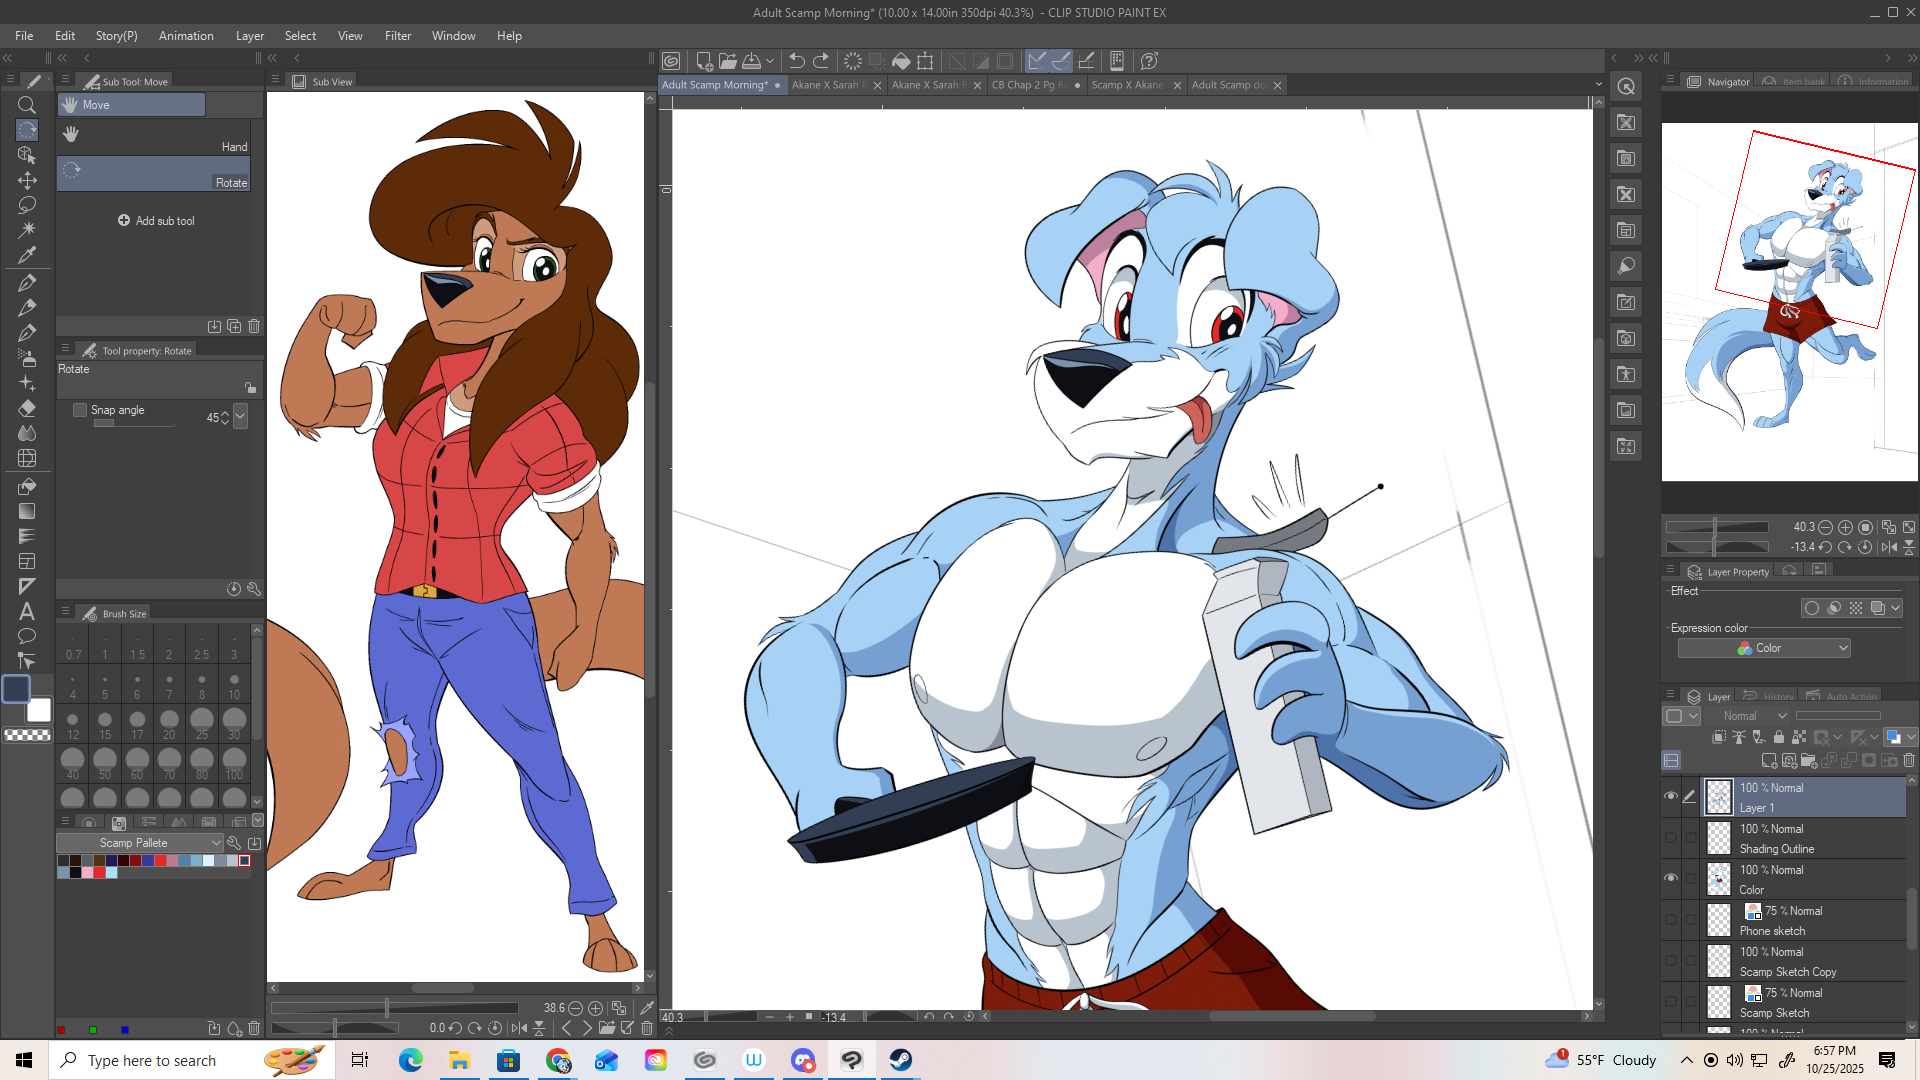Click Lock Layer padlock icon
The image size is (1920, 1080).
(x=1778, y=738)
